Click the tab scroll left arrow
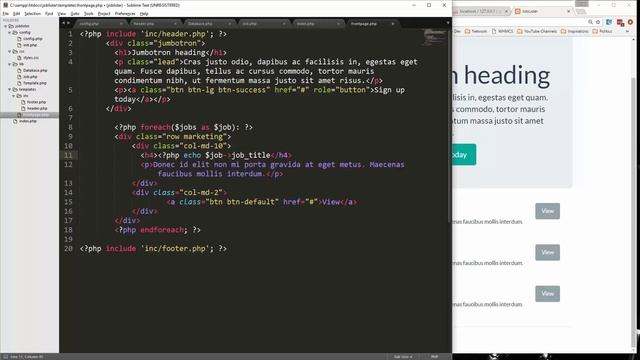Screen dimensions: 640x360 tap(63, 23)
